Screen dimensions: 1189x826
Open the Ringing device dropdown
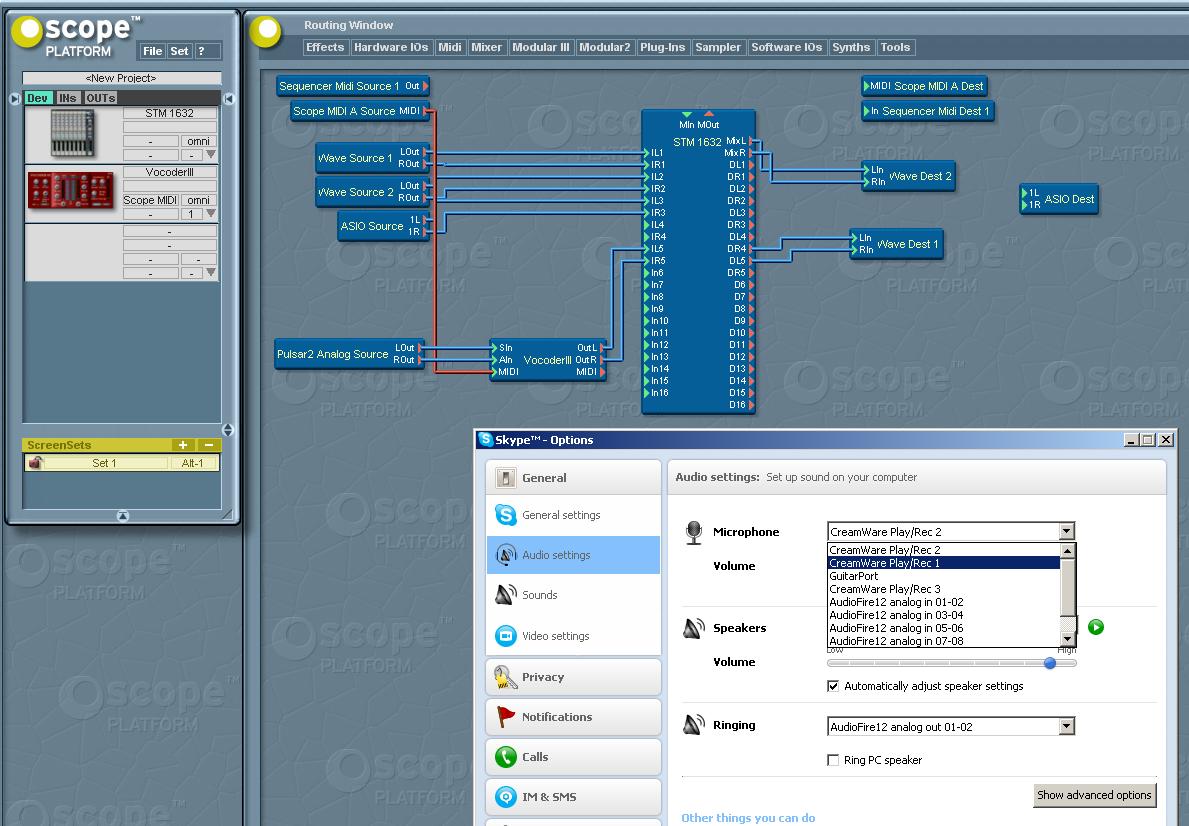(1066, 727)
